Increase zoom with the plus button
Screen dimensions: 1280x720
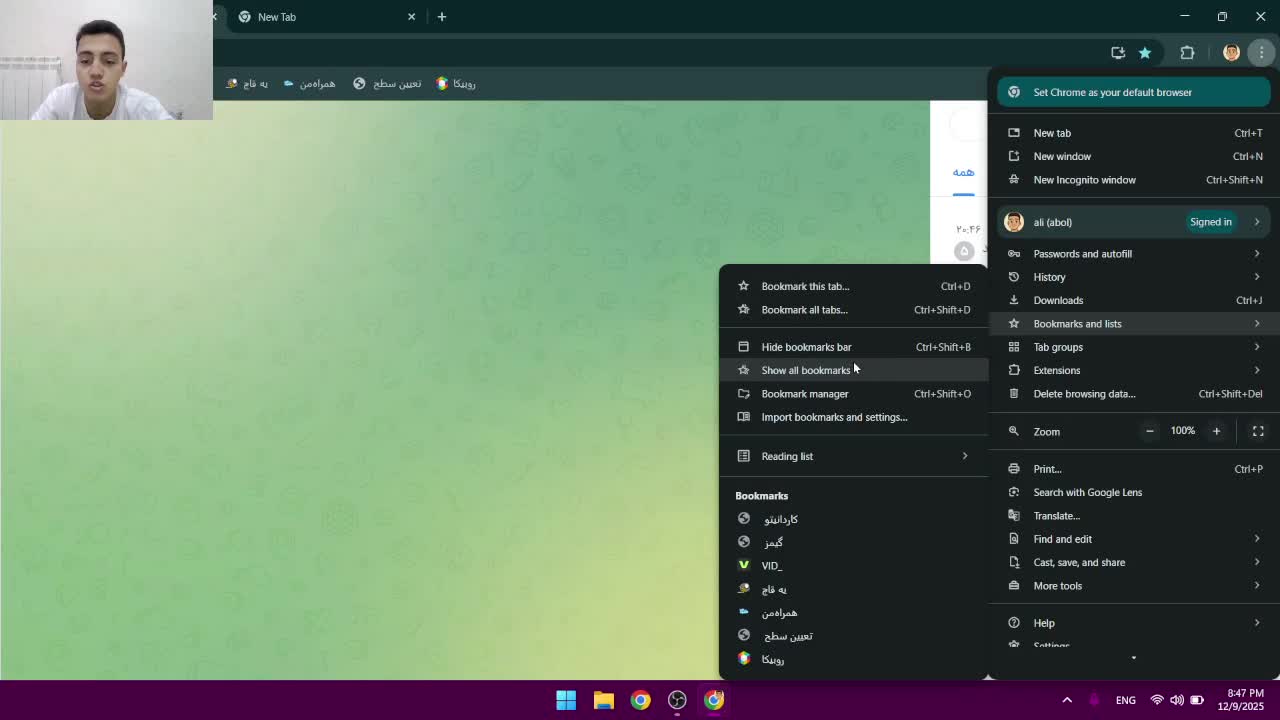(1216, 431)
